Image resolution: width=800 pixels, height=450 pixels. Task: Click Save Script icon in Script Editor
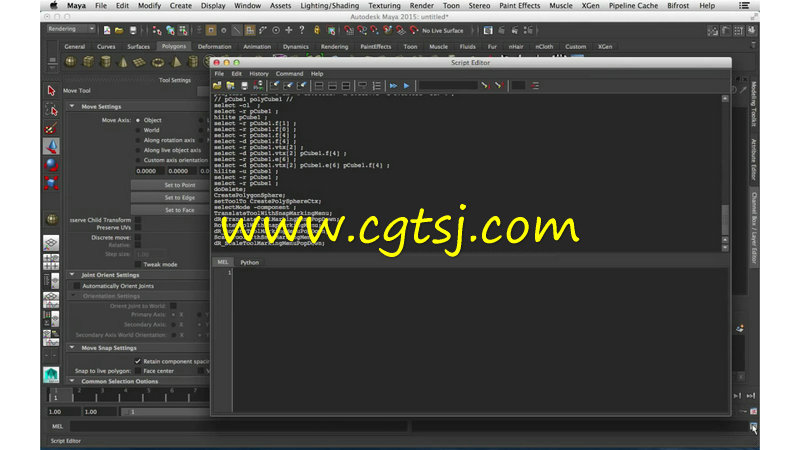(244, 86)
